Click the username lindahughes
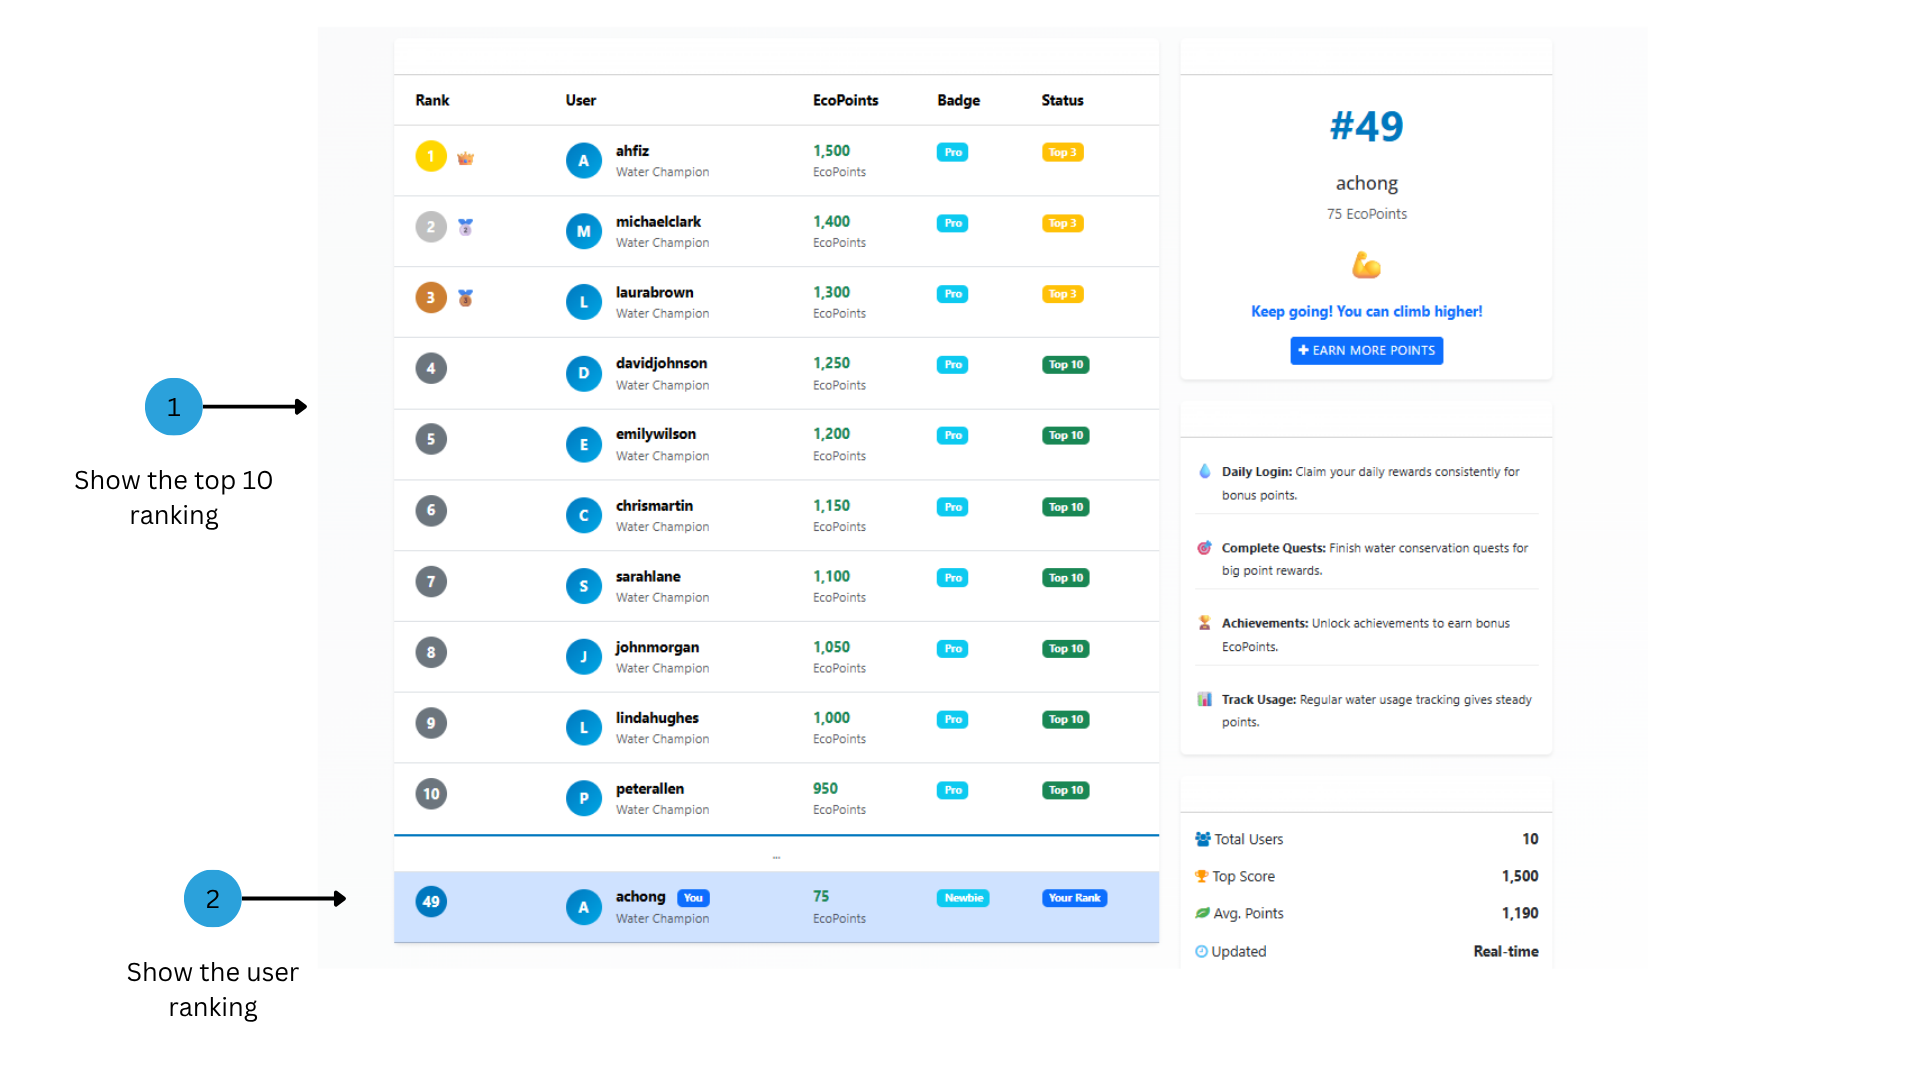 657,718
